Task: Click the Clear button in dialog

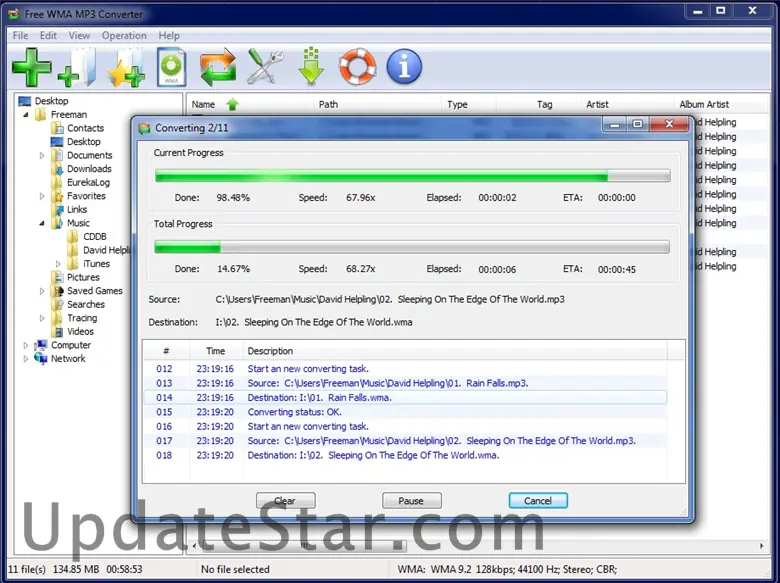Action: coord(286,500)
